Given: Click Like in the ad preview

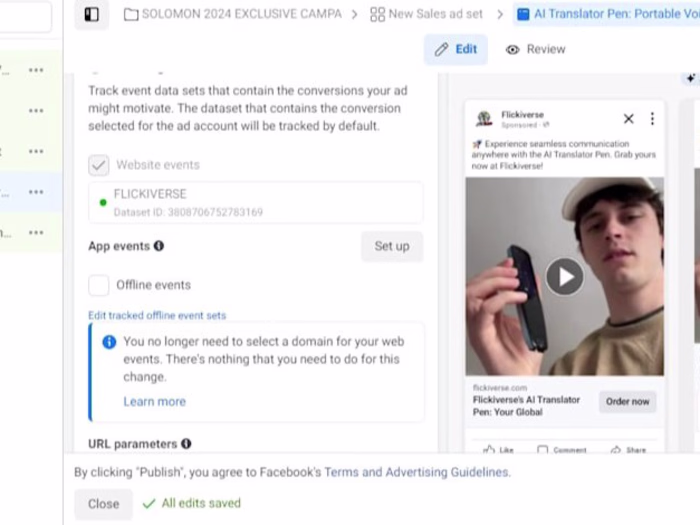Looking at the screenshot, I should 499,449.
